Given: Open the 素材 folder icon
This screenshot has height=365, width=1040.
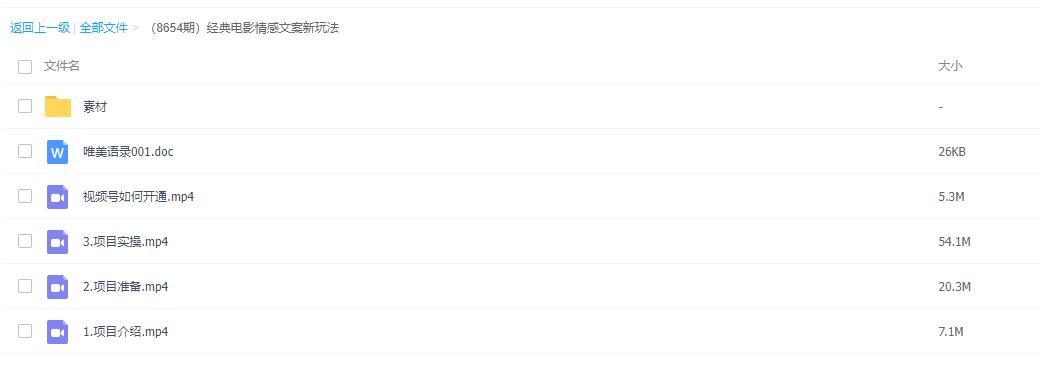Looking at the screenshot, I should click(x=58, y=106).
